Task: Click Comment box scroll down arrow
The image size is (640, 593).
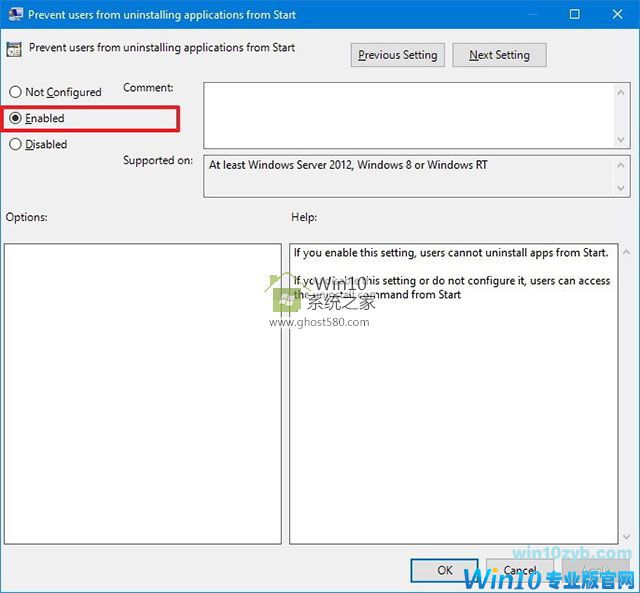Action: (621, 140)
